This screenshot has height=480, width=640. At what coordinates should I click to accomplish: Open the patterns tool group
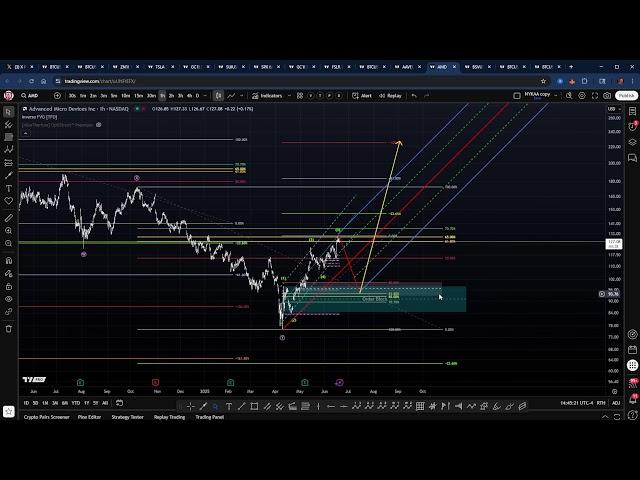[9, 150]
